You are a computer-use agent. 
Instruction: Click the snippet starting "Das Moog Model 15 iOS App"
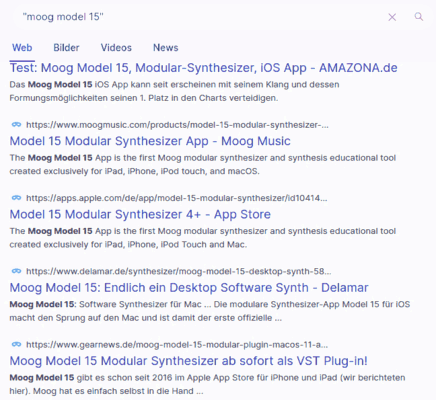click(x=174, y=91)
